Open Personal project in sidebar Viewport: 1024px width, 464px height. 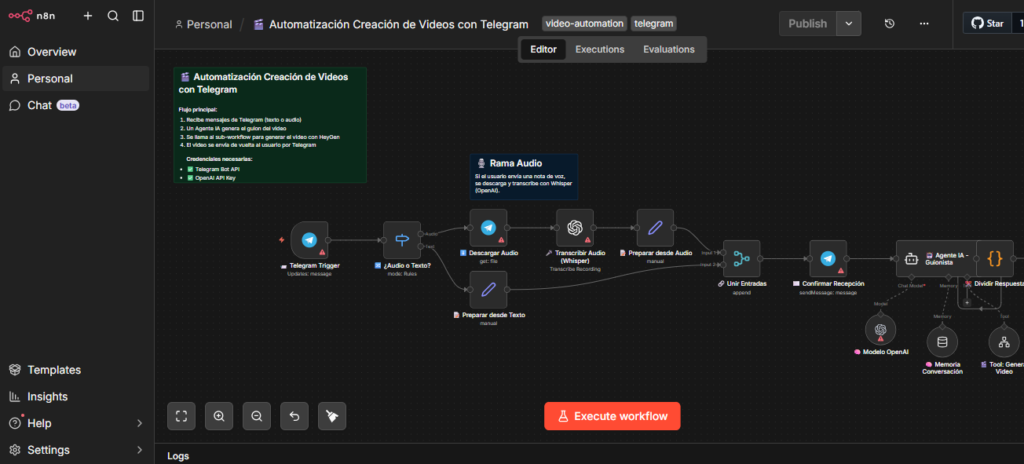point(76,78)
